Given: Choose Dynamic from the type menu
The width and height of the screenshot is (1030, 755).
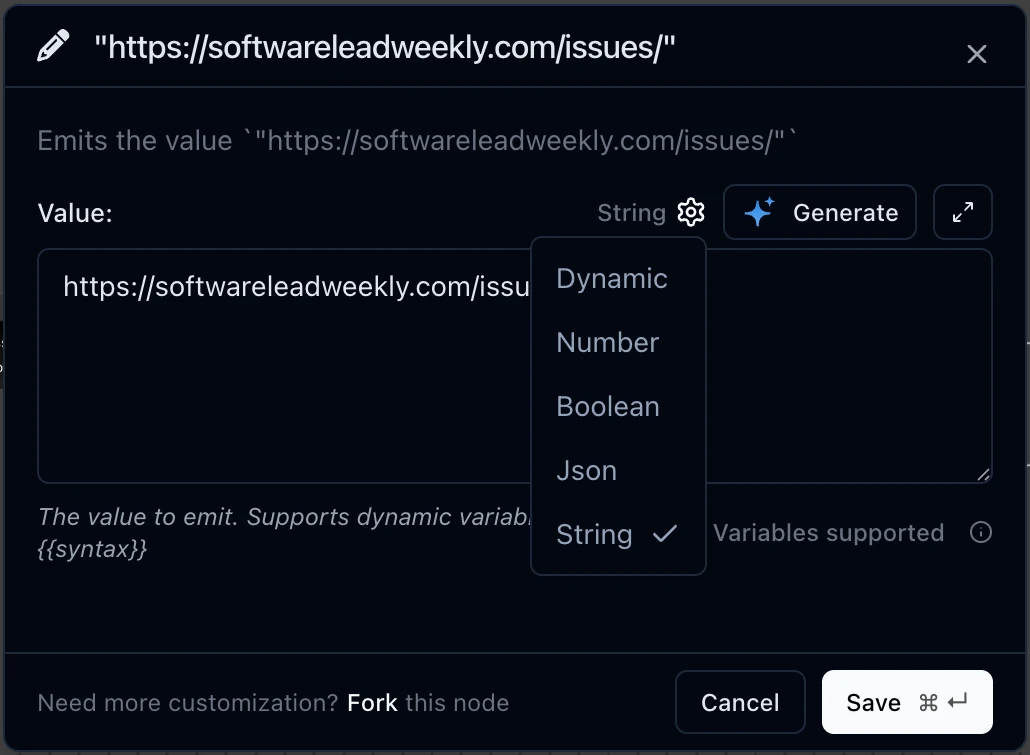Looking at the screenshot, I should tap(618, 279).
